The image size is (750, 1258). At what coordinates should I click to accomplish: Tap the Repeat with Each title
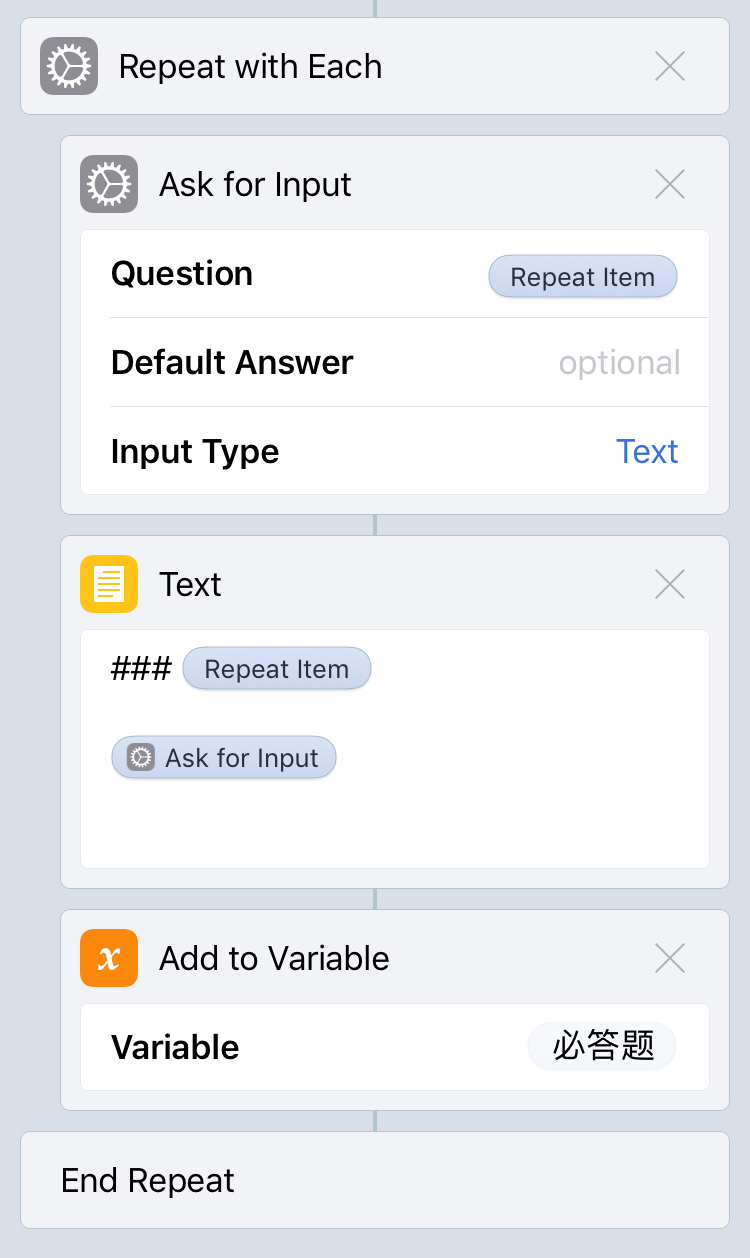point(250,66)
